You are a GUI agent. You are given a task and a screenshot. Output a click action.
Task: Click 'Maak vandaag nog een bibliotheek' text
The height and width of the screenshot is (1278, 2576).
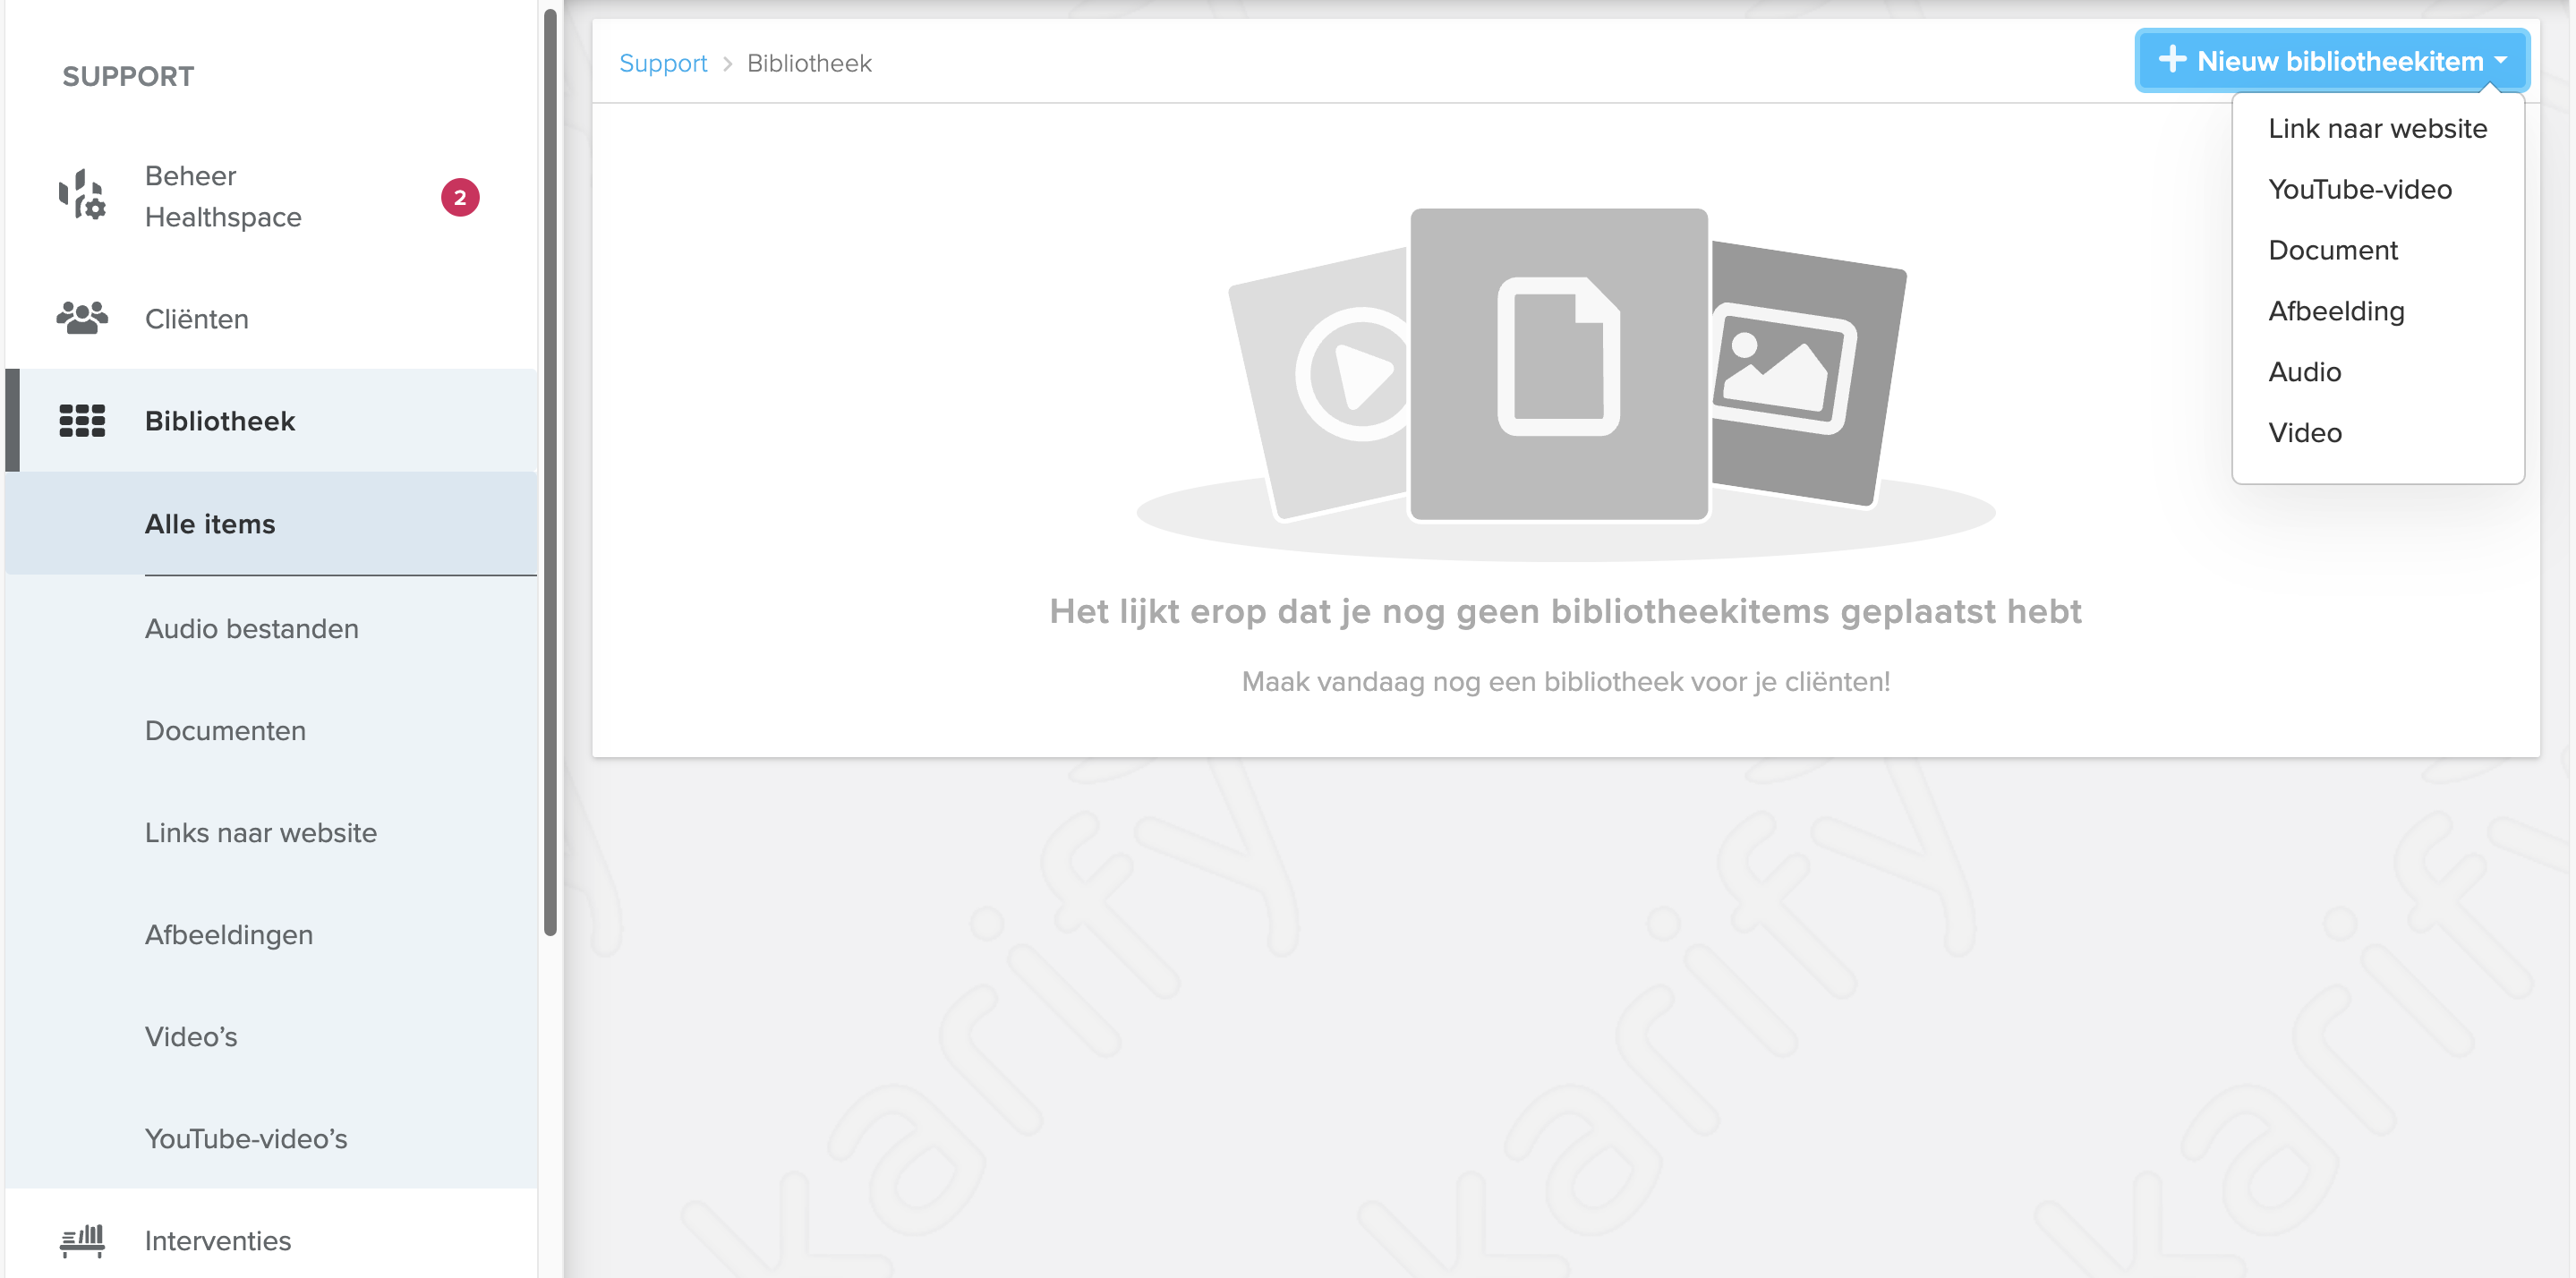pyautogui.click(x=1566, y=682)
